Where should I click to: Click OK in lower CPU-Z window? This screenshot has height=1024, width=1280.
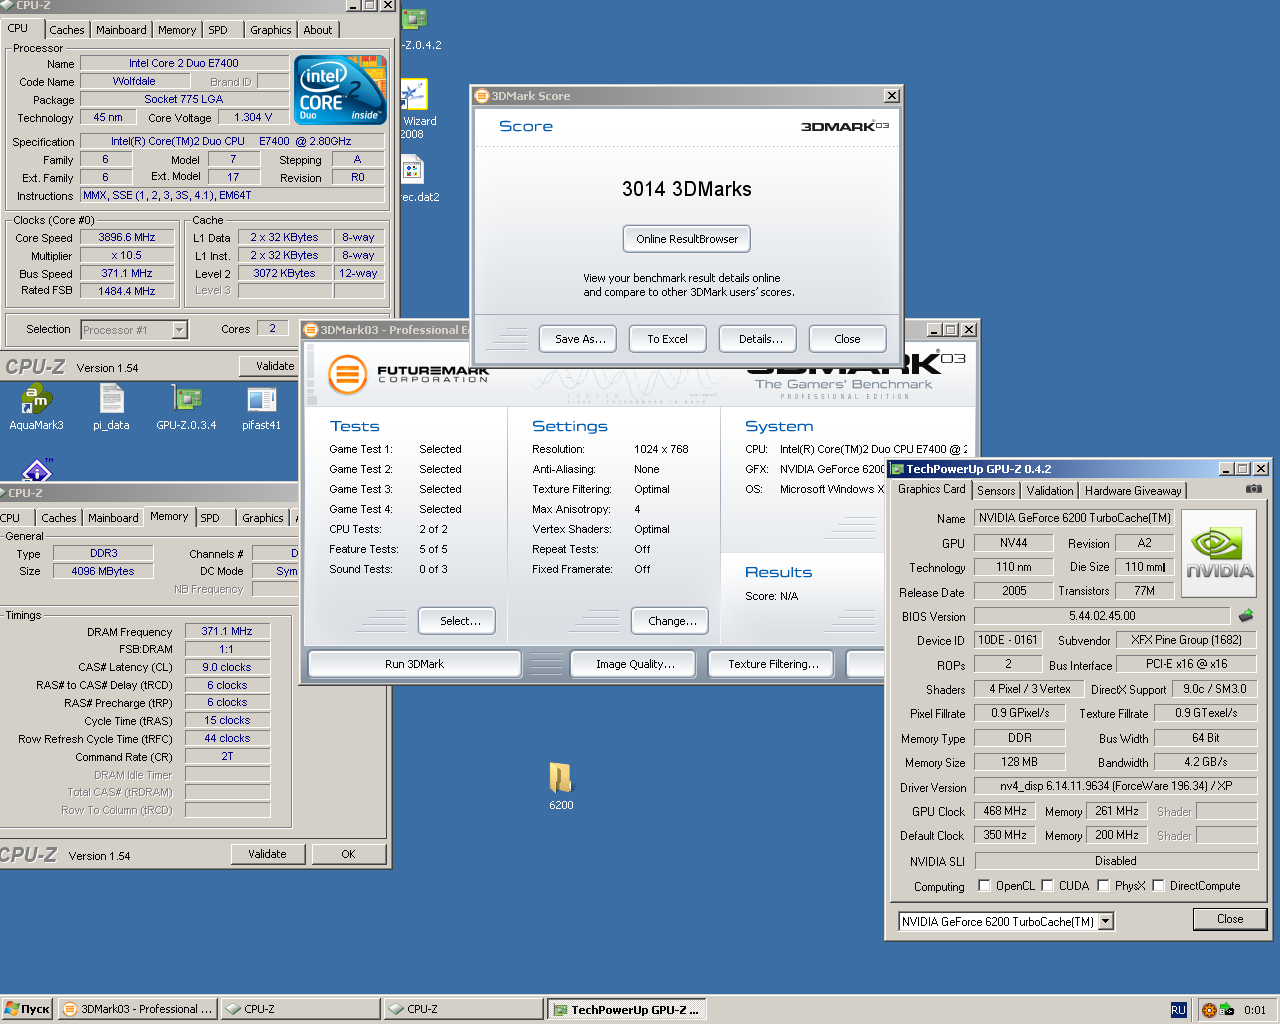click(x=348, y=854)
